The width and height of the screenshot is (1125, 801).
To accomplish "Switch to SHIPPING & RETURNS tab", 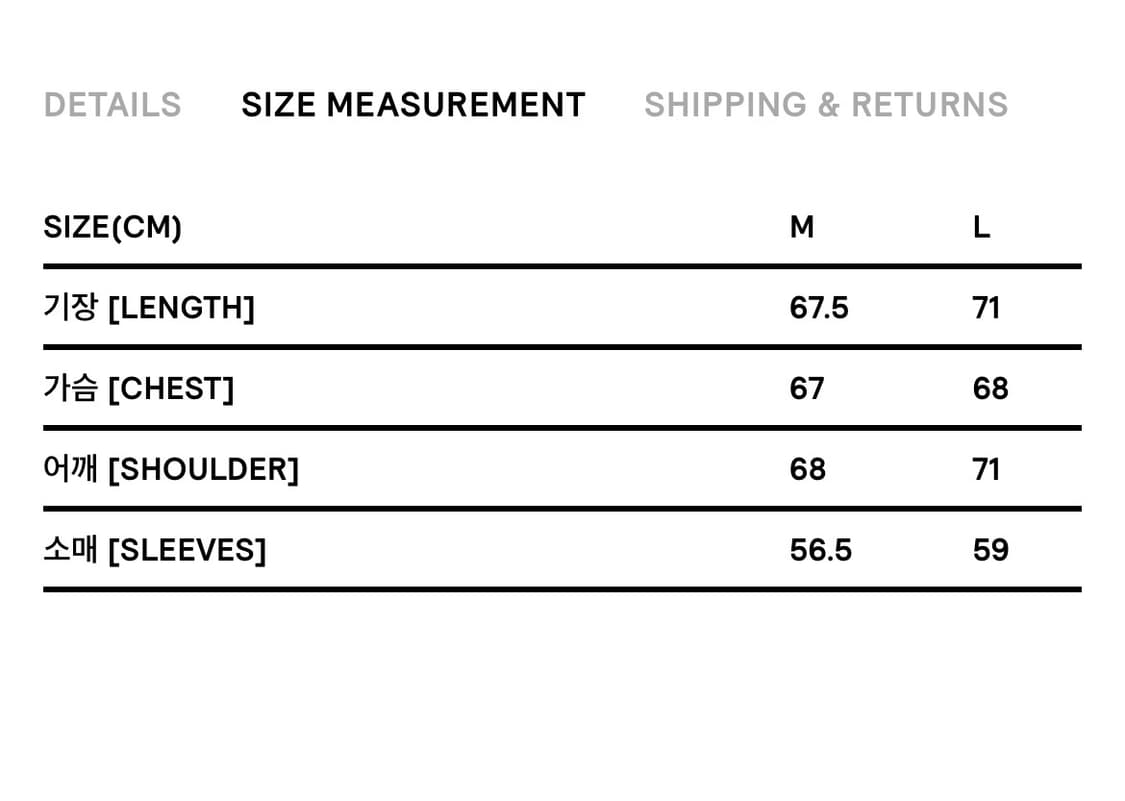I will point(825,105).
